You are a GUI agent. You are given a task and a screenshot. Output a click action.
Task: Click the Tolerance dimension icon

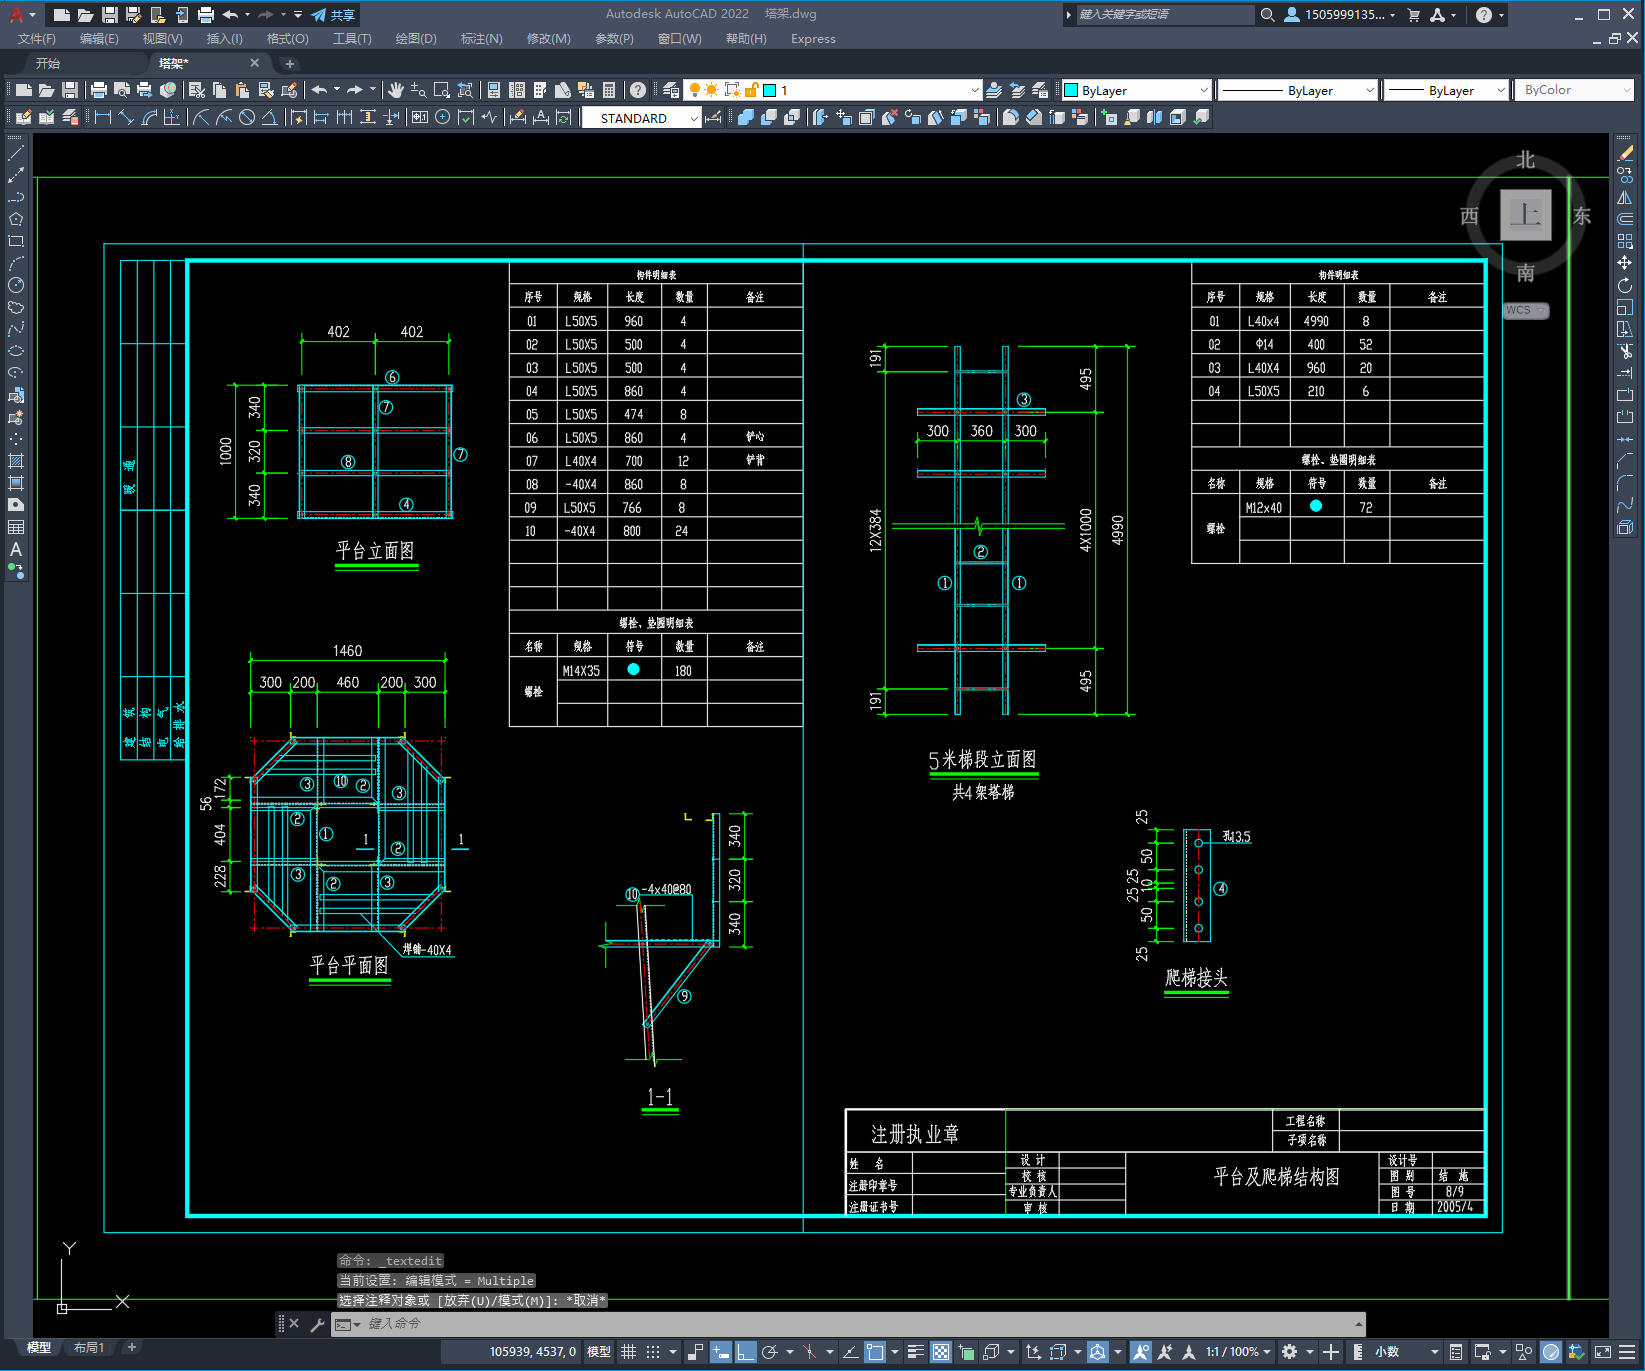(x=420, y=117)
